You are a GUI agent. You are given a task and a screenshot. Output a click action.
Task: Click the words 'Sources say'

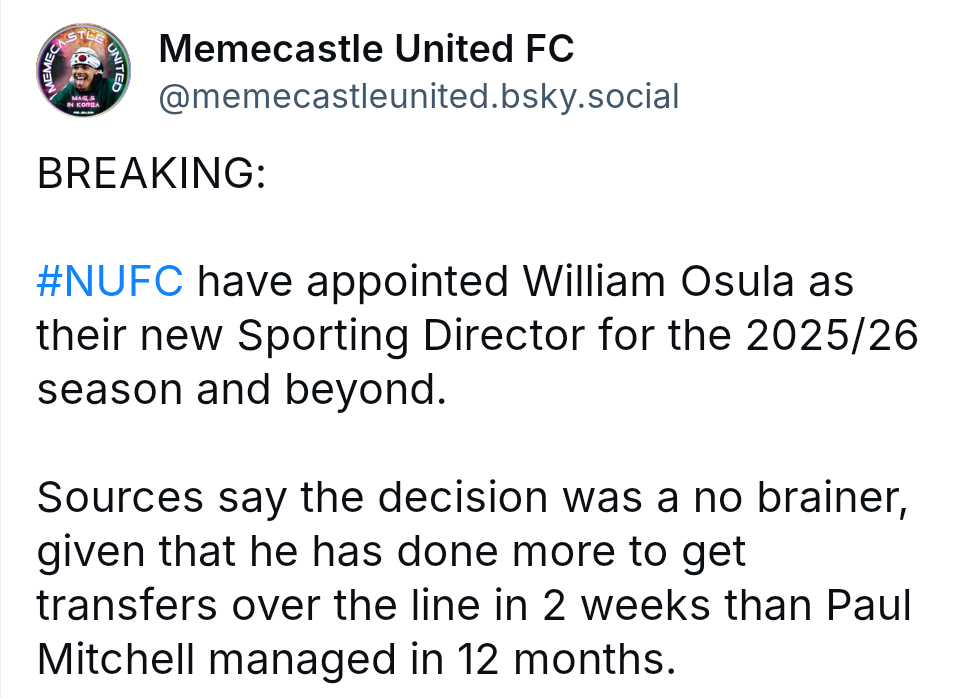(x=162, y=498)
